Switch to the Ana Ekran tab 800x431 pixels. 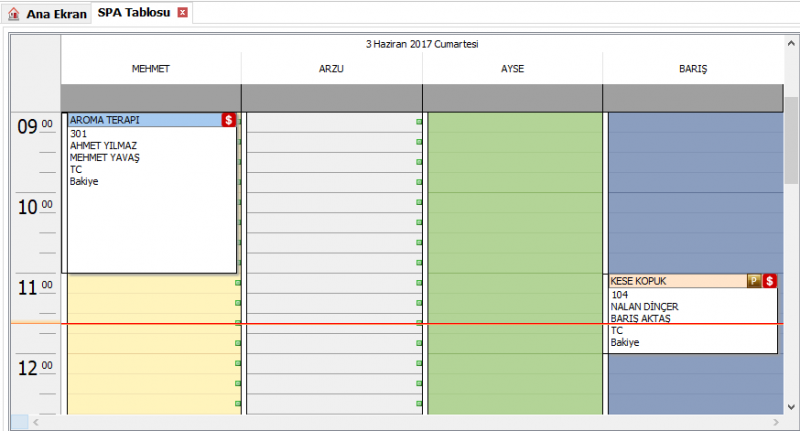click(47, 14)
